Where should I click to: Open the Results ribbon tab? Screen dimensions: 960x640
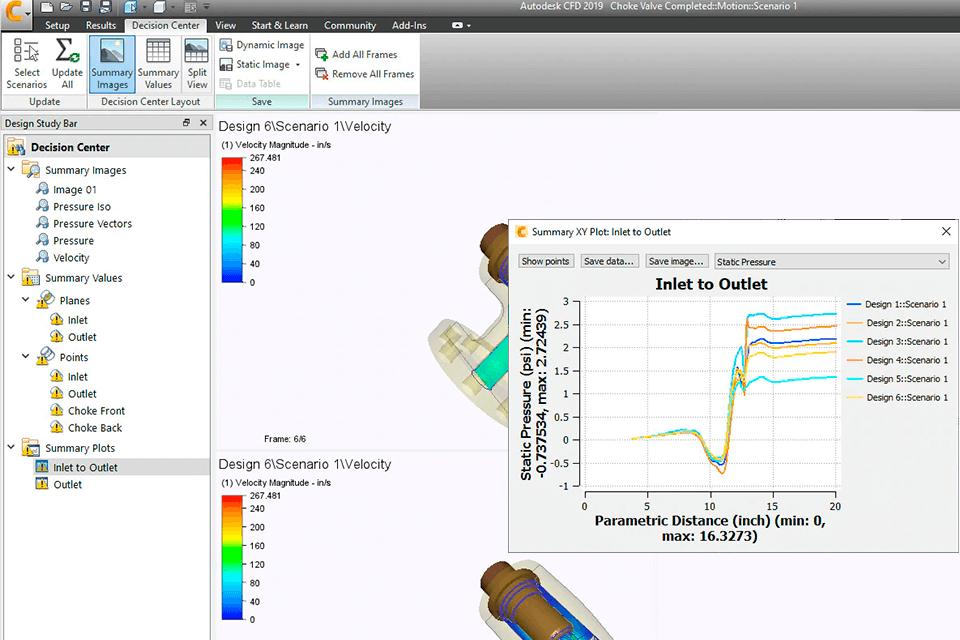[x=101, y=25]
